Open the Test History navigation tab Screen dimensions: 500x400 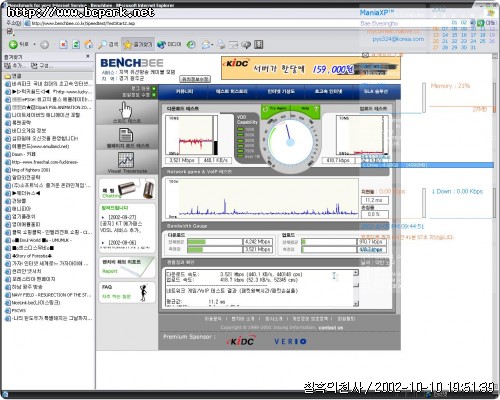click(232, 91)
